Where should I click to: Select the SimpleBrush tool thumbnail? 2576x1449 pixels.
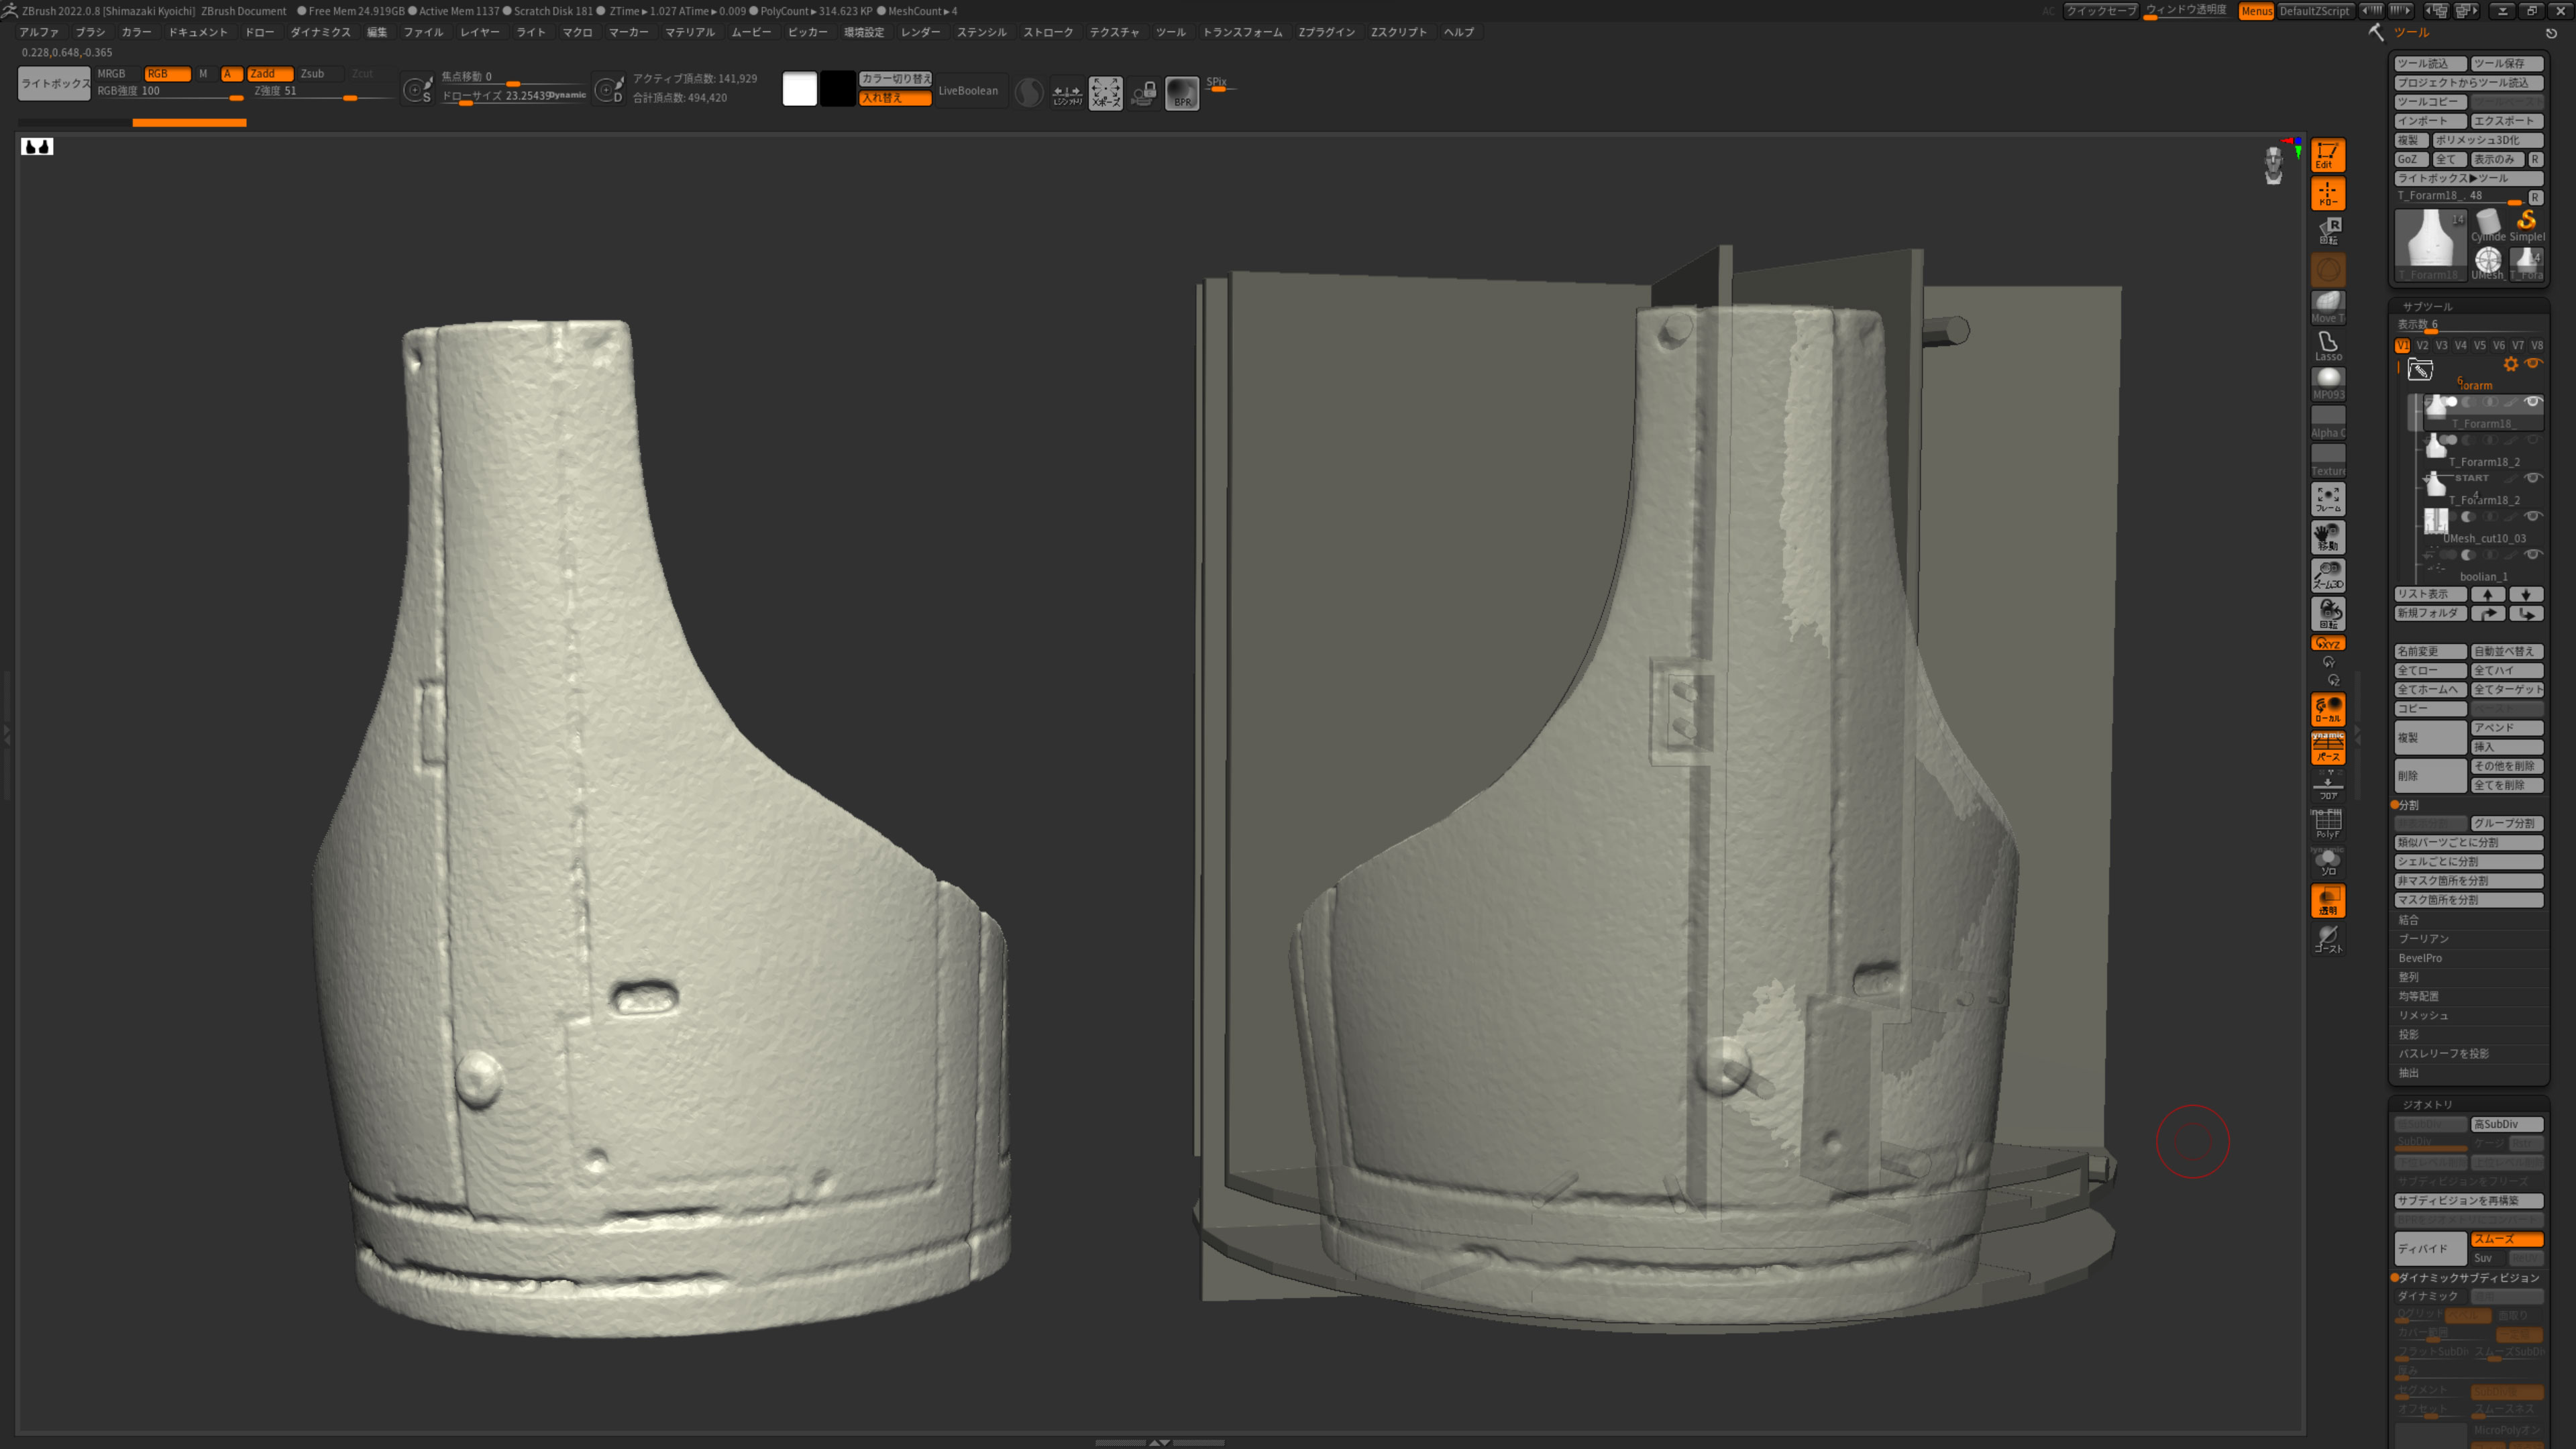click(x=2526, y=225)
